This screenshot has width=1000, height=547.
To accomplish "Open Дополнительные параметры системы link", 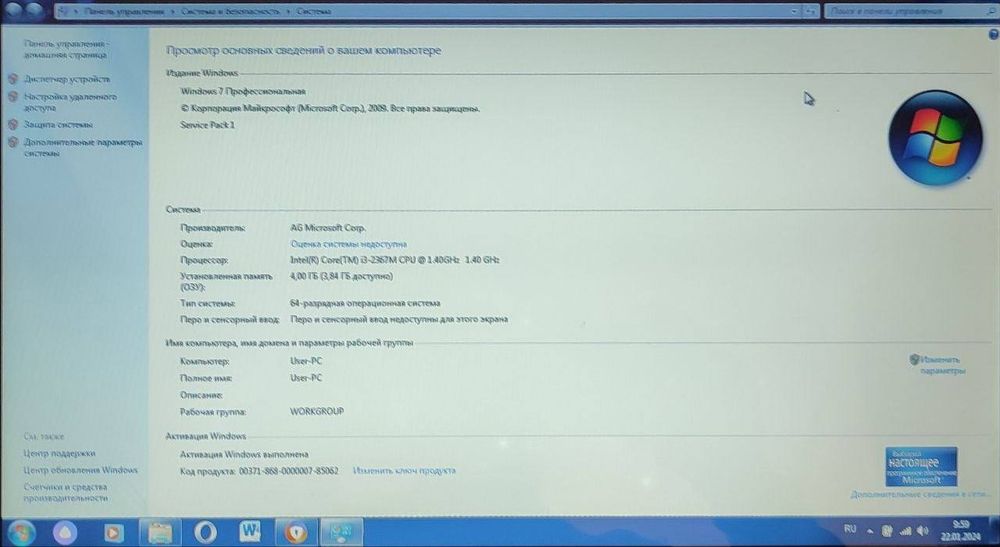I will 83,148.
